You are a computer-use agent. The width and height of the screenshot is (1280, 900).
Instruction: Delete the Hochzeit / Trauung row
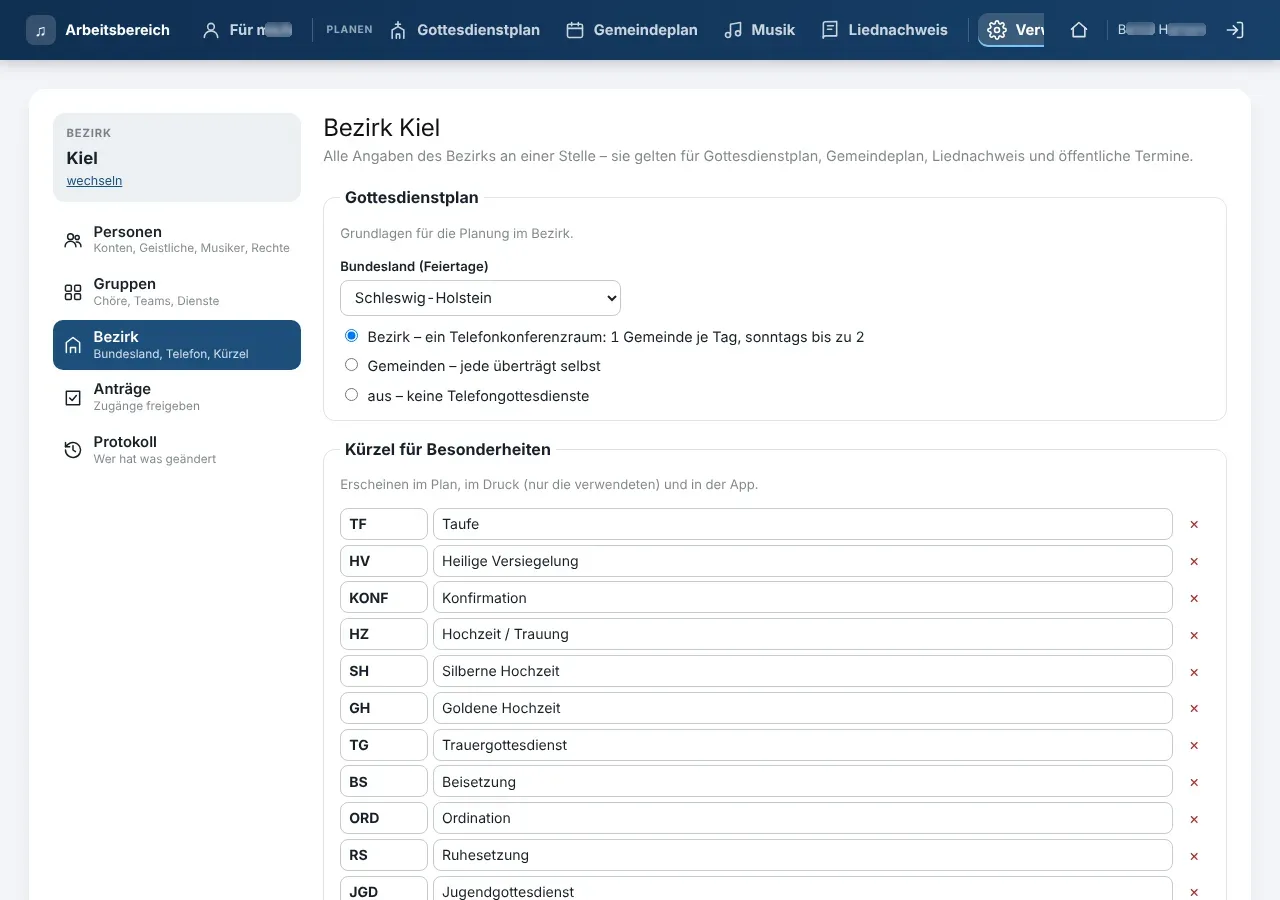(x=1194, y=635)
